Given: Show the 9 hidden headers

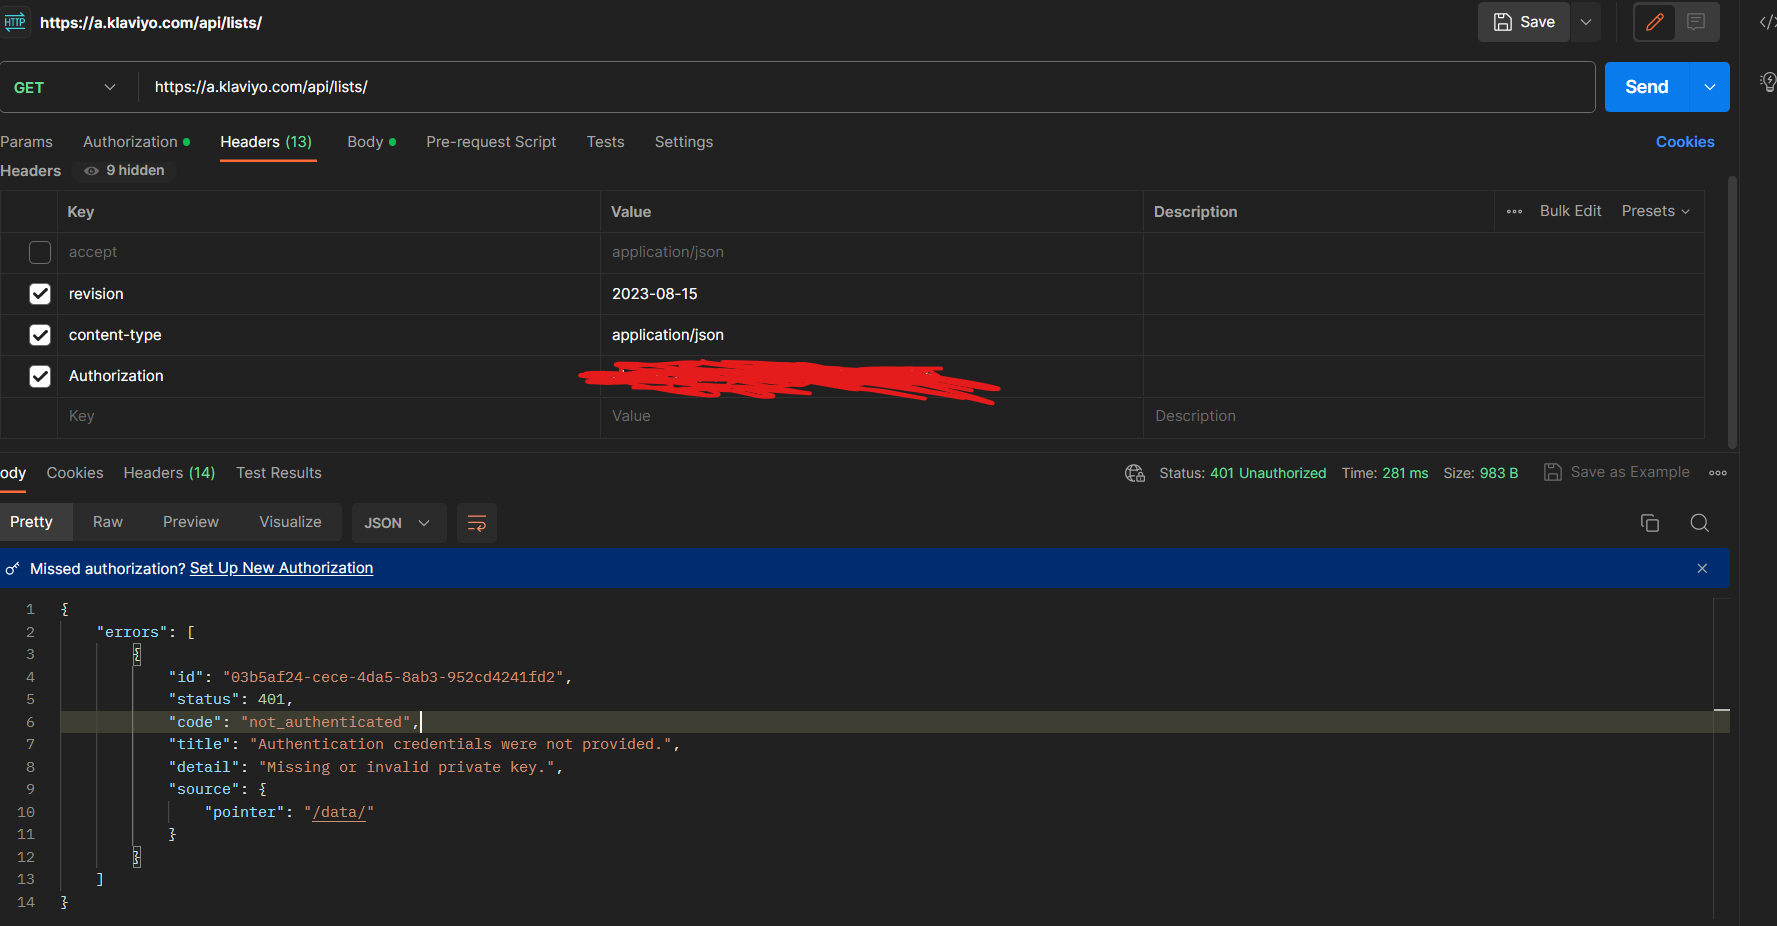Looking at the screenshot, I should (x=125, y=171).
